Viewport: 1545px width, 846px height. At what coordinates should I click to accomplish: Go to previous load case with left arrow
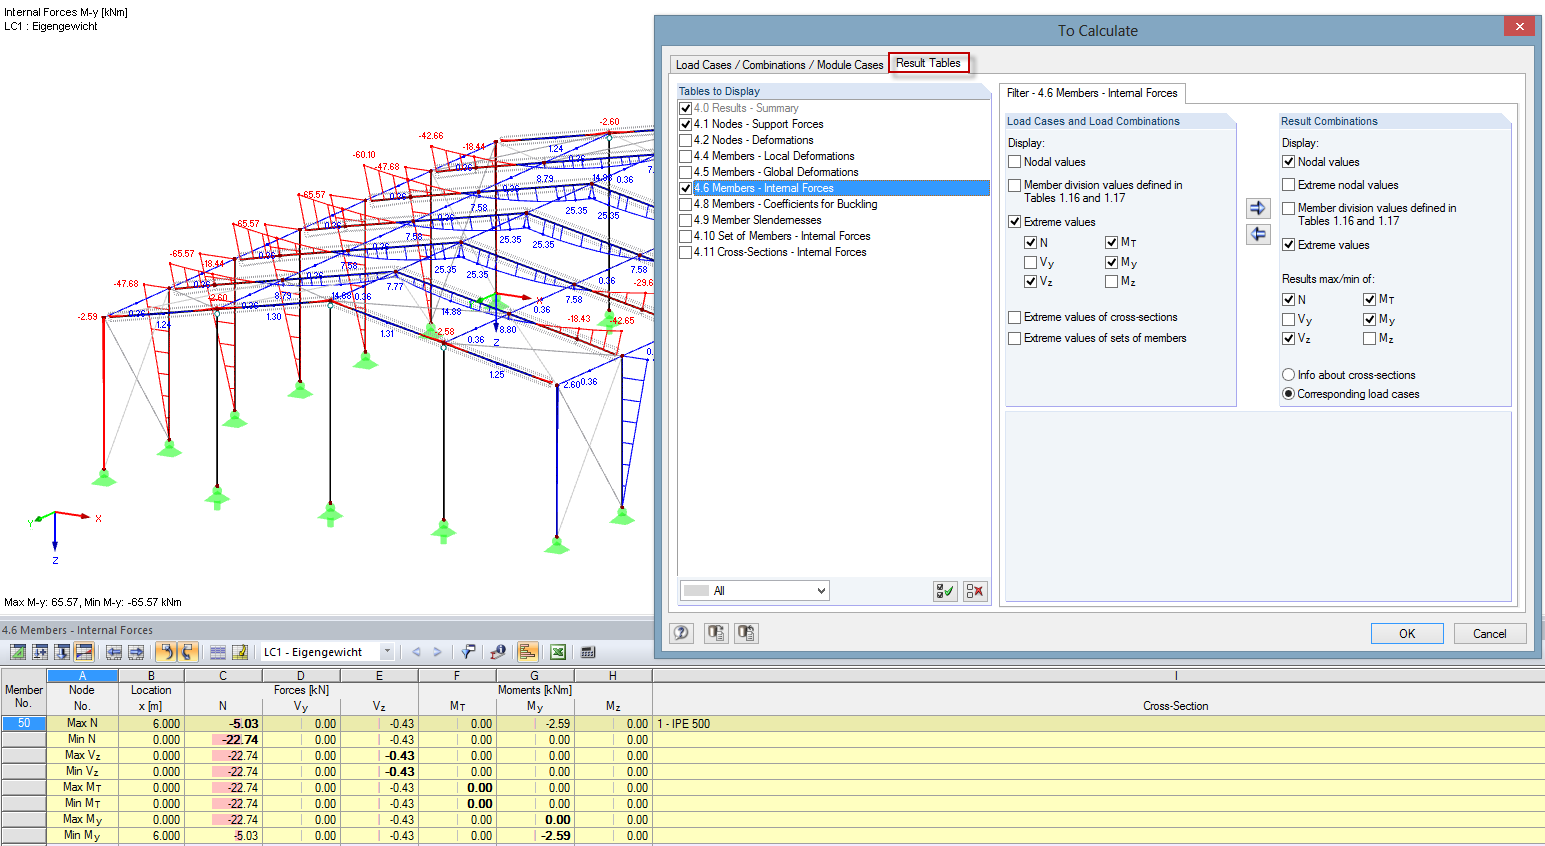coord(416,652)
